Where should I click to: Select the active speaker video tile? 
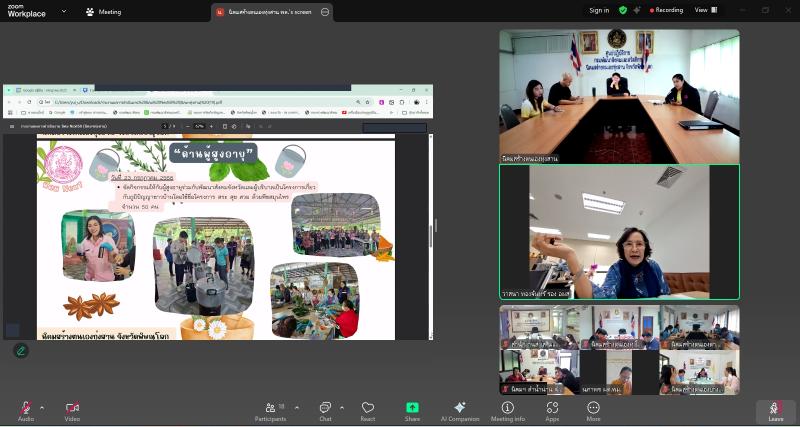pyautogui.click(x=619, y=232)
